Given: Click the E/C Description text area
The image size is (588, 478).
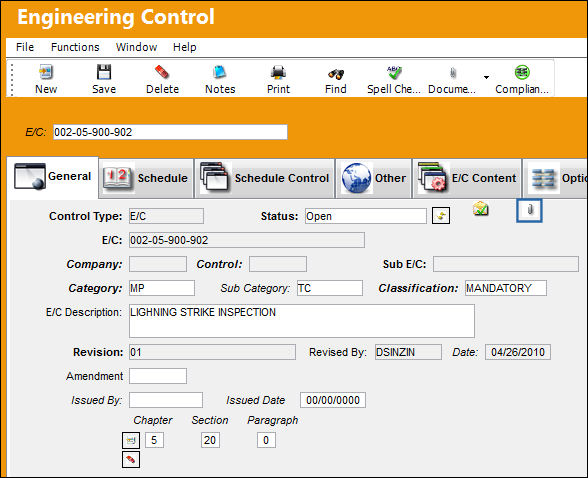Looking at the screenshot, I should point(302,321).
